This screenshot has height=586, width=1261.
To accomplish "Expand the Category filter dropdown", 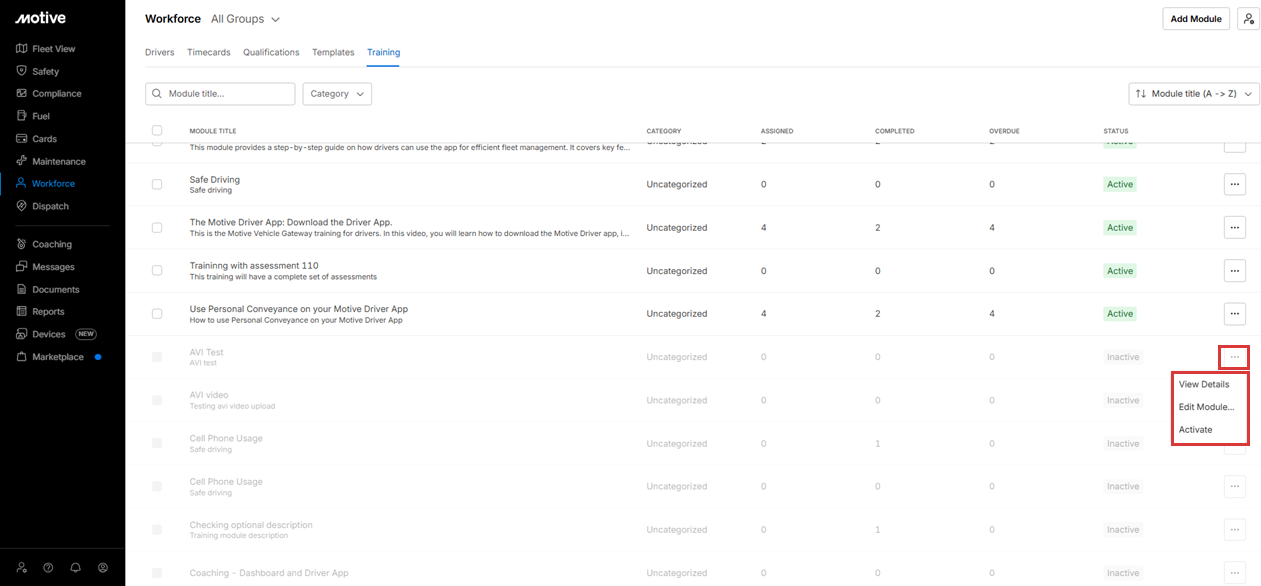I will click(x=337, y=94).
